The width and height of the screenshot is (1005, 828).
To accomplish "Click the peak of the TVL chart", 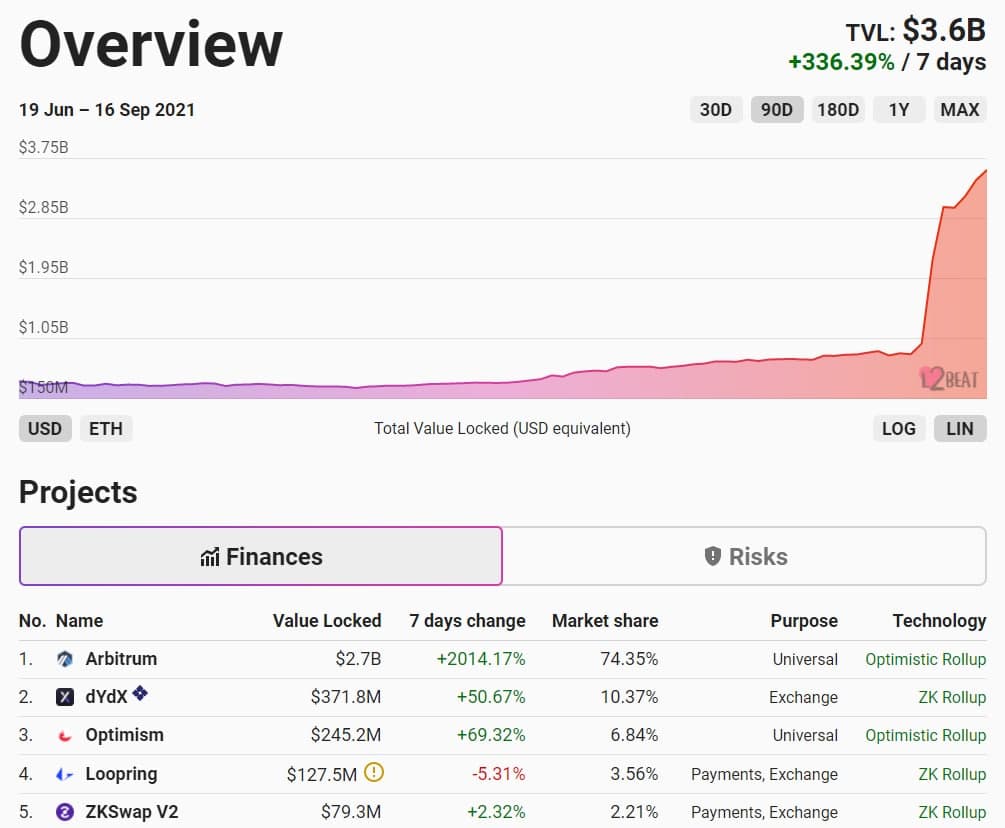I will pyautogui.click(x=985, y=172).
